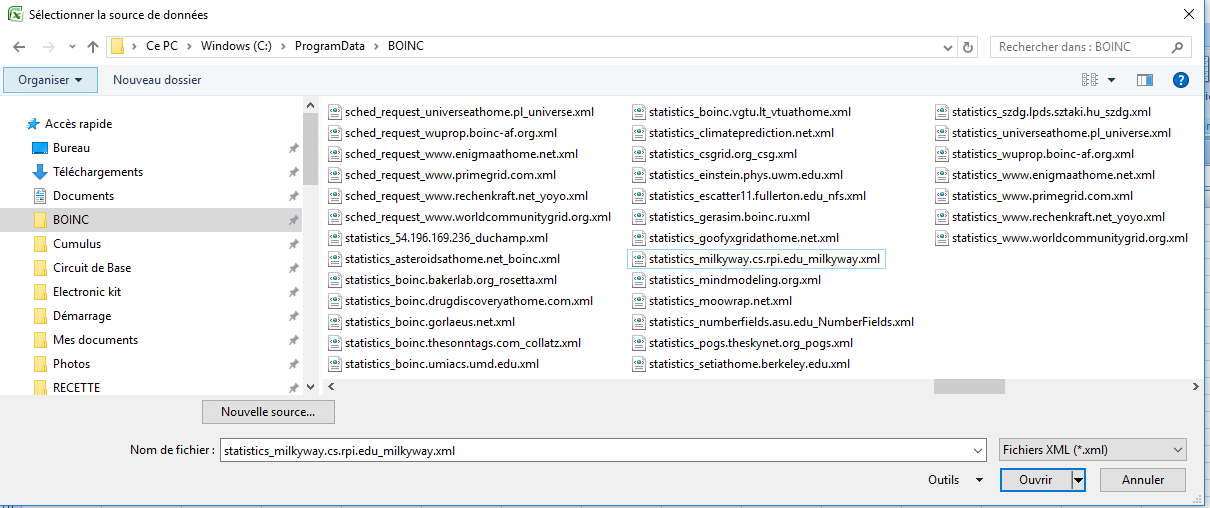Image resolution: width=1210 pixels, height=508 pixels.
Task: Click Nouvelle source button
Action: click(268, 412)
